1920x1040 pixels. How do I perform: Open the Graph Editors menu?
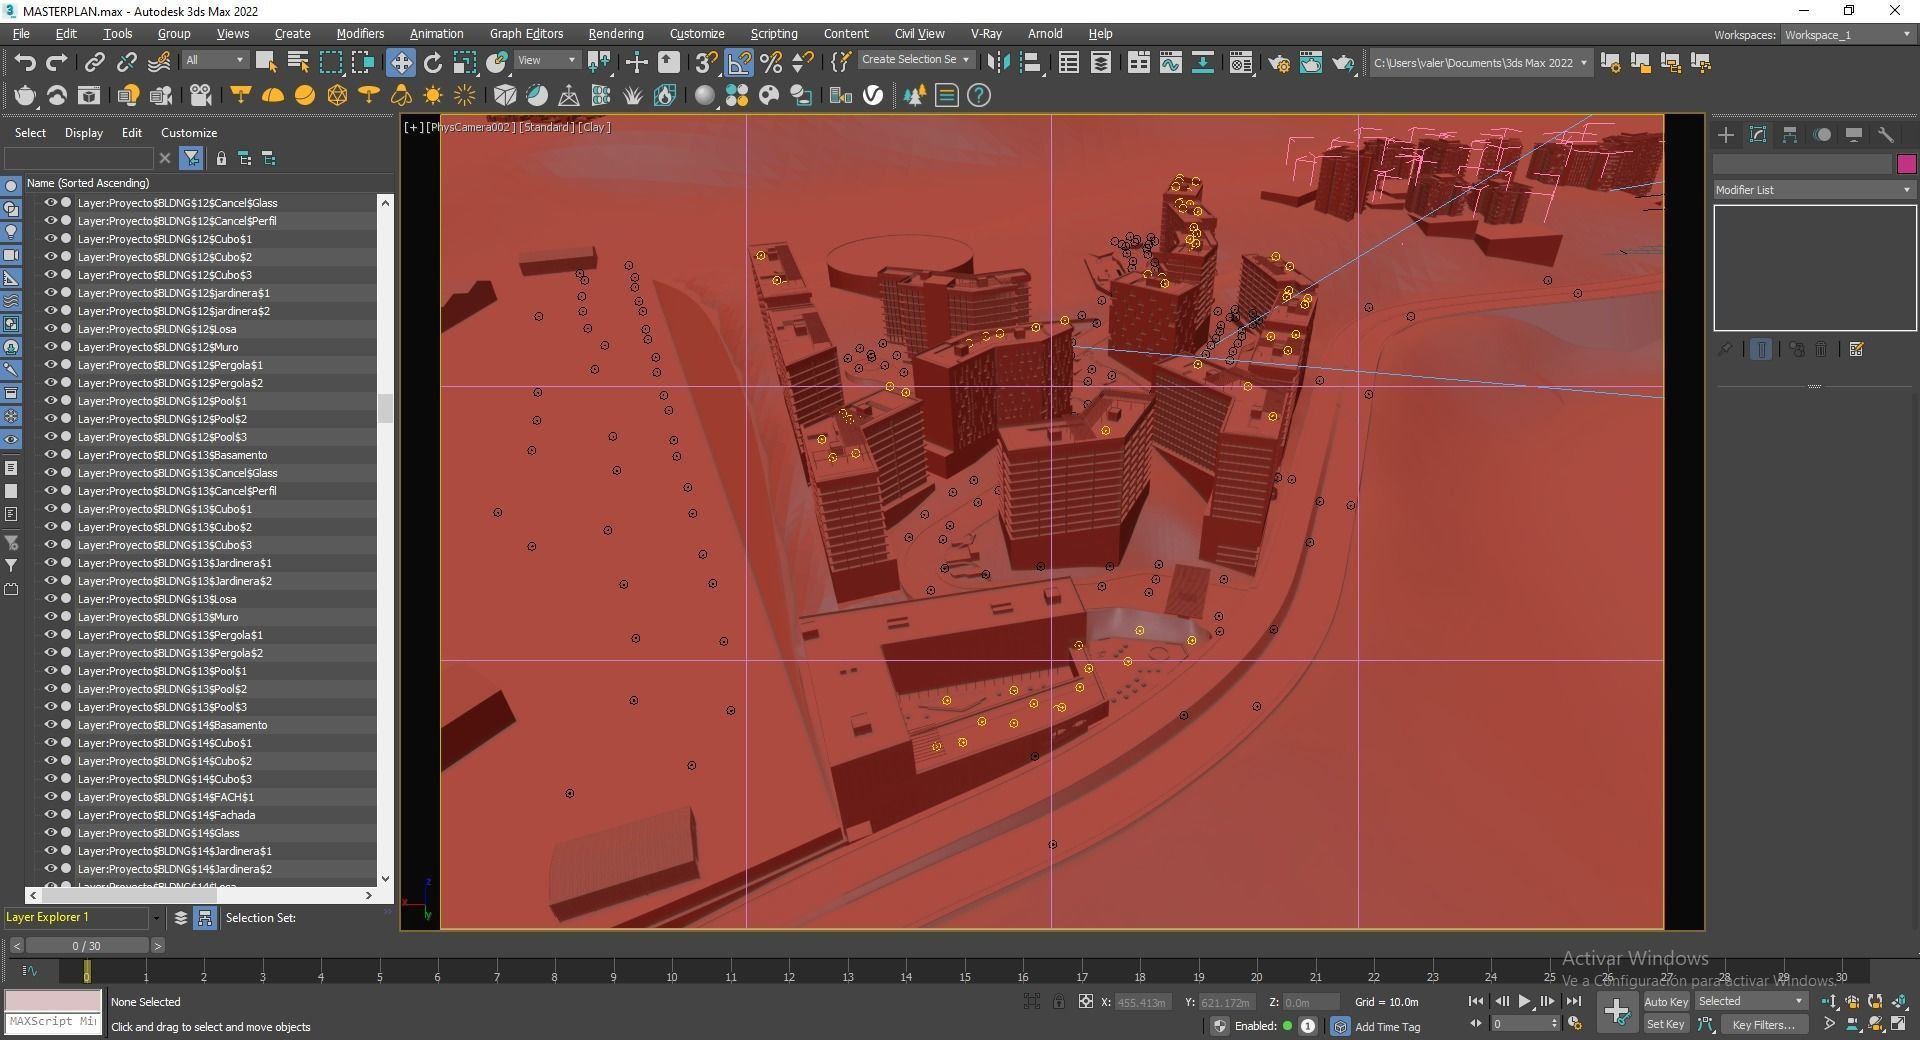526,33
